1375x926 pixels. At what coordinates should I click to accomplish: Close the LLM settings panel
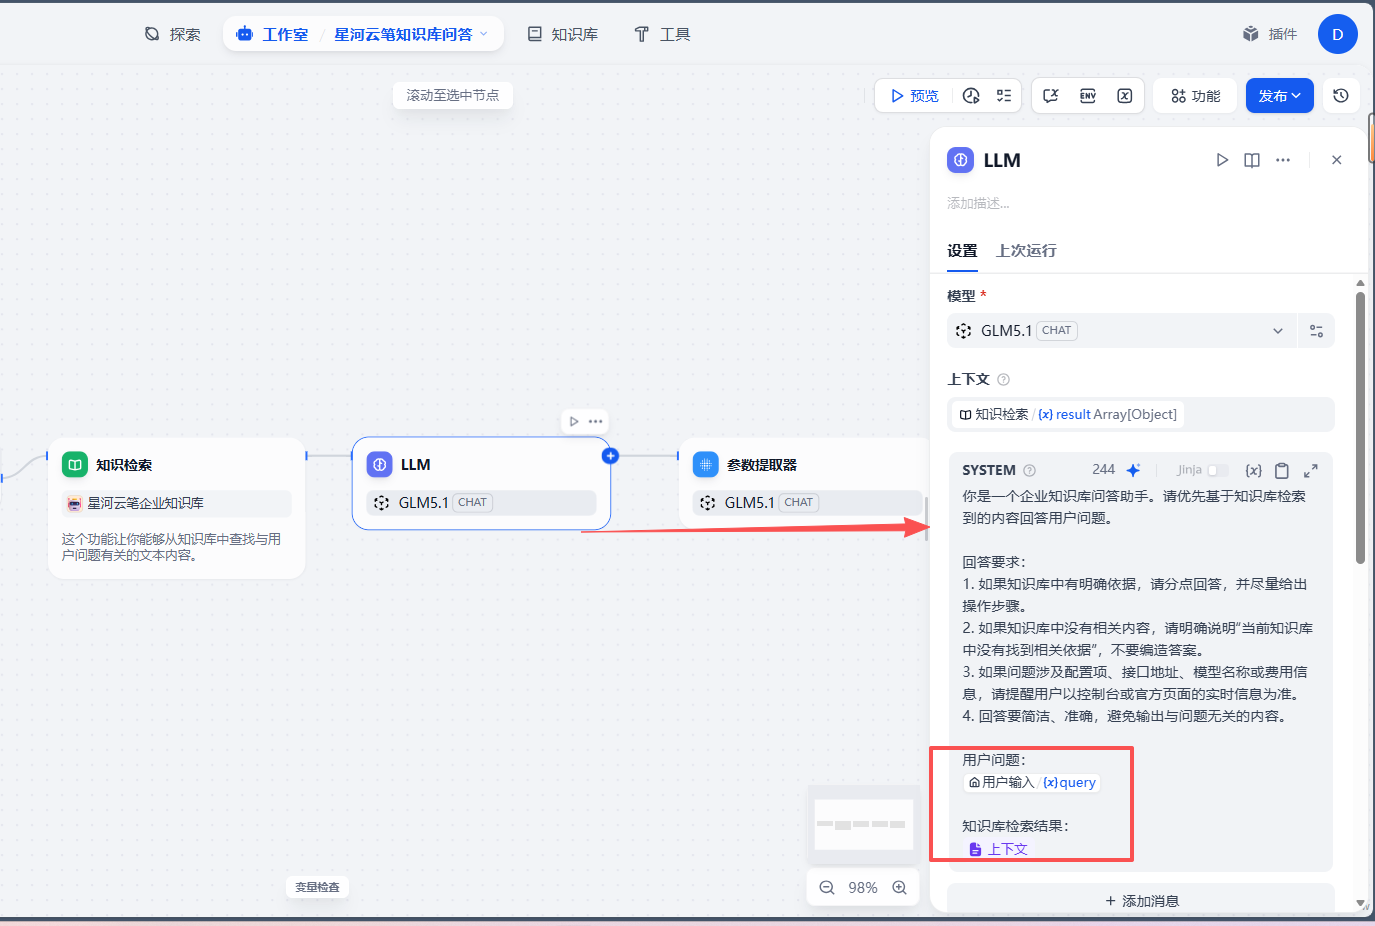pyautogui.click(x=1337, y=160)
